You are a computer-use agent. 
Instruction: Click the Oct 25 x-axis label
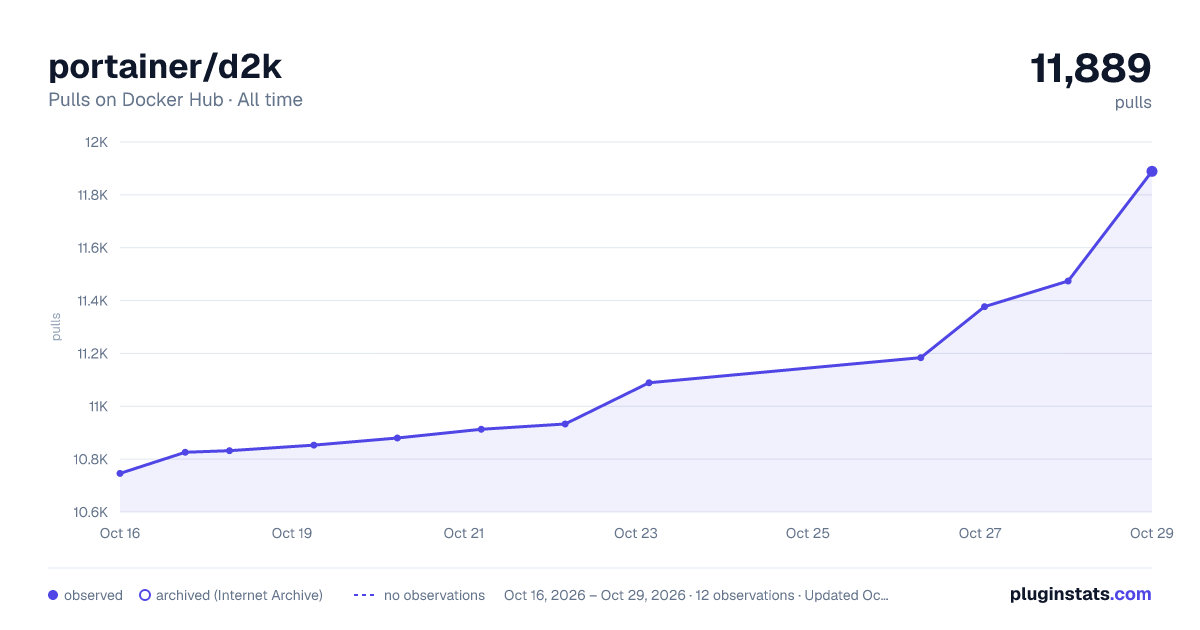coord(808,533)
